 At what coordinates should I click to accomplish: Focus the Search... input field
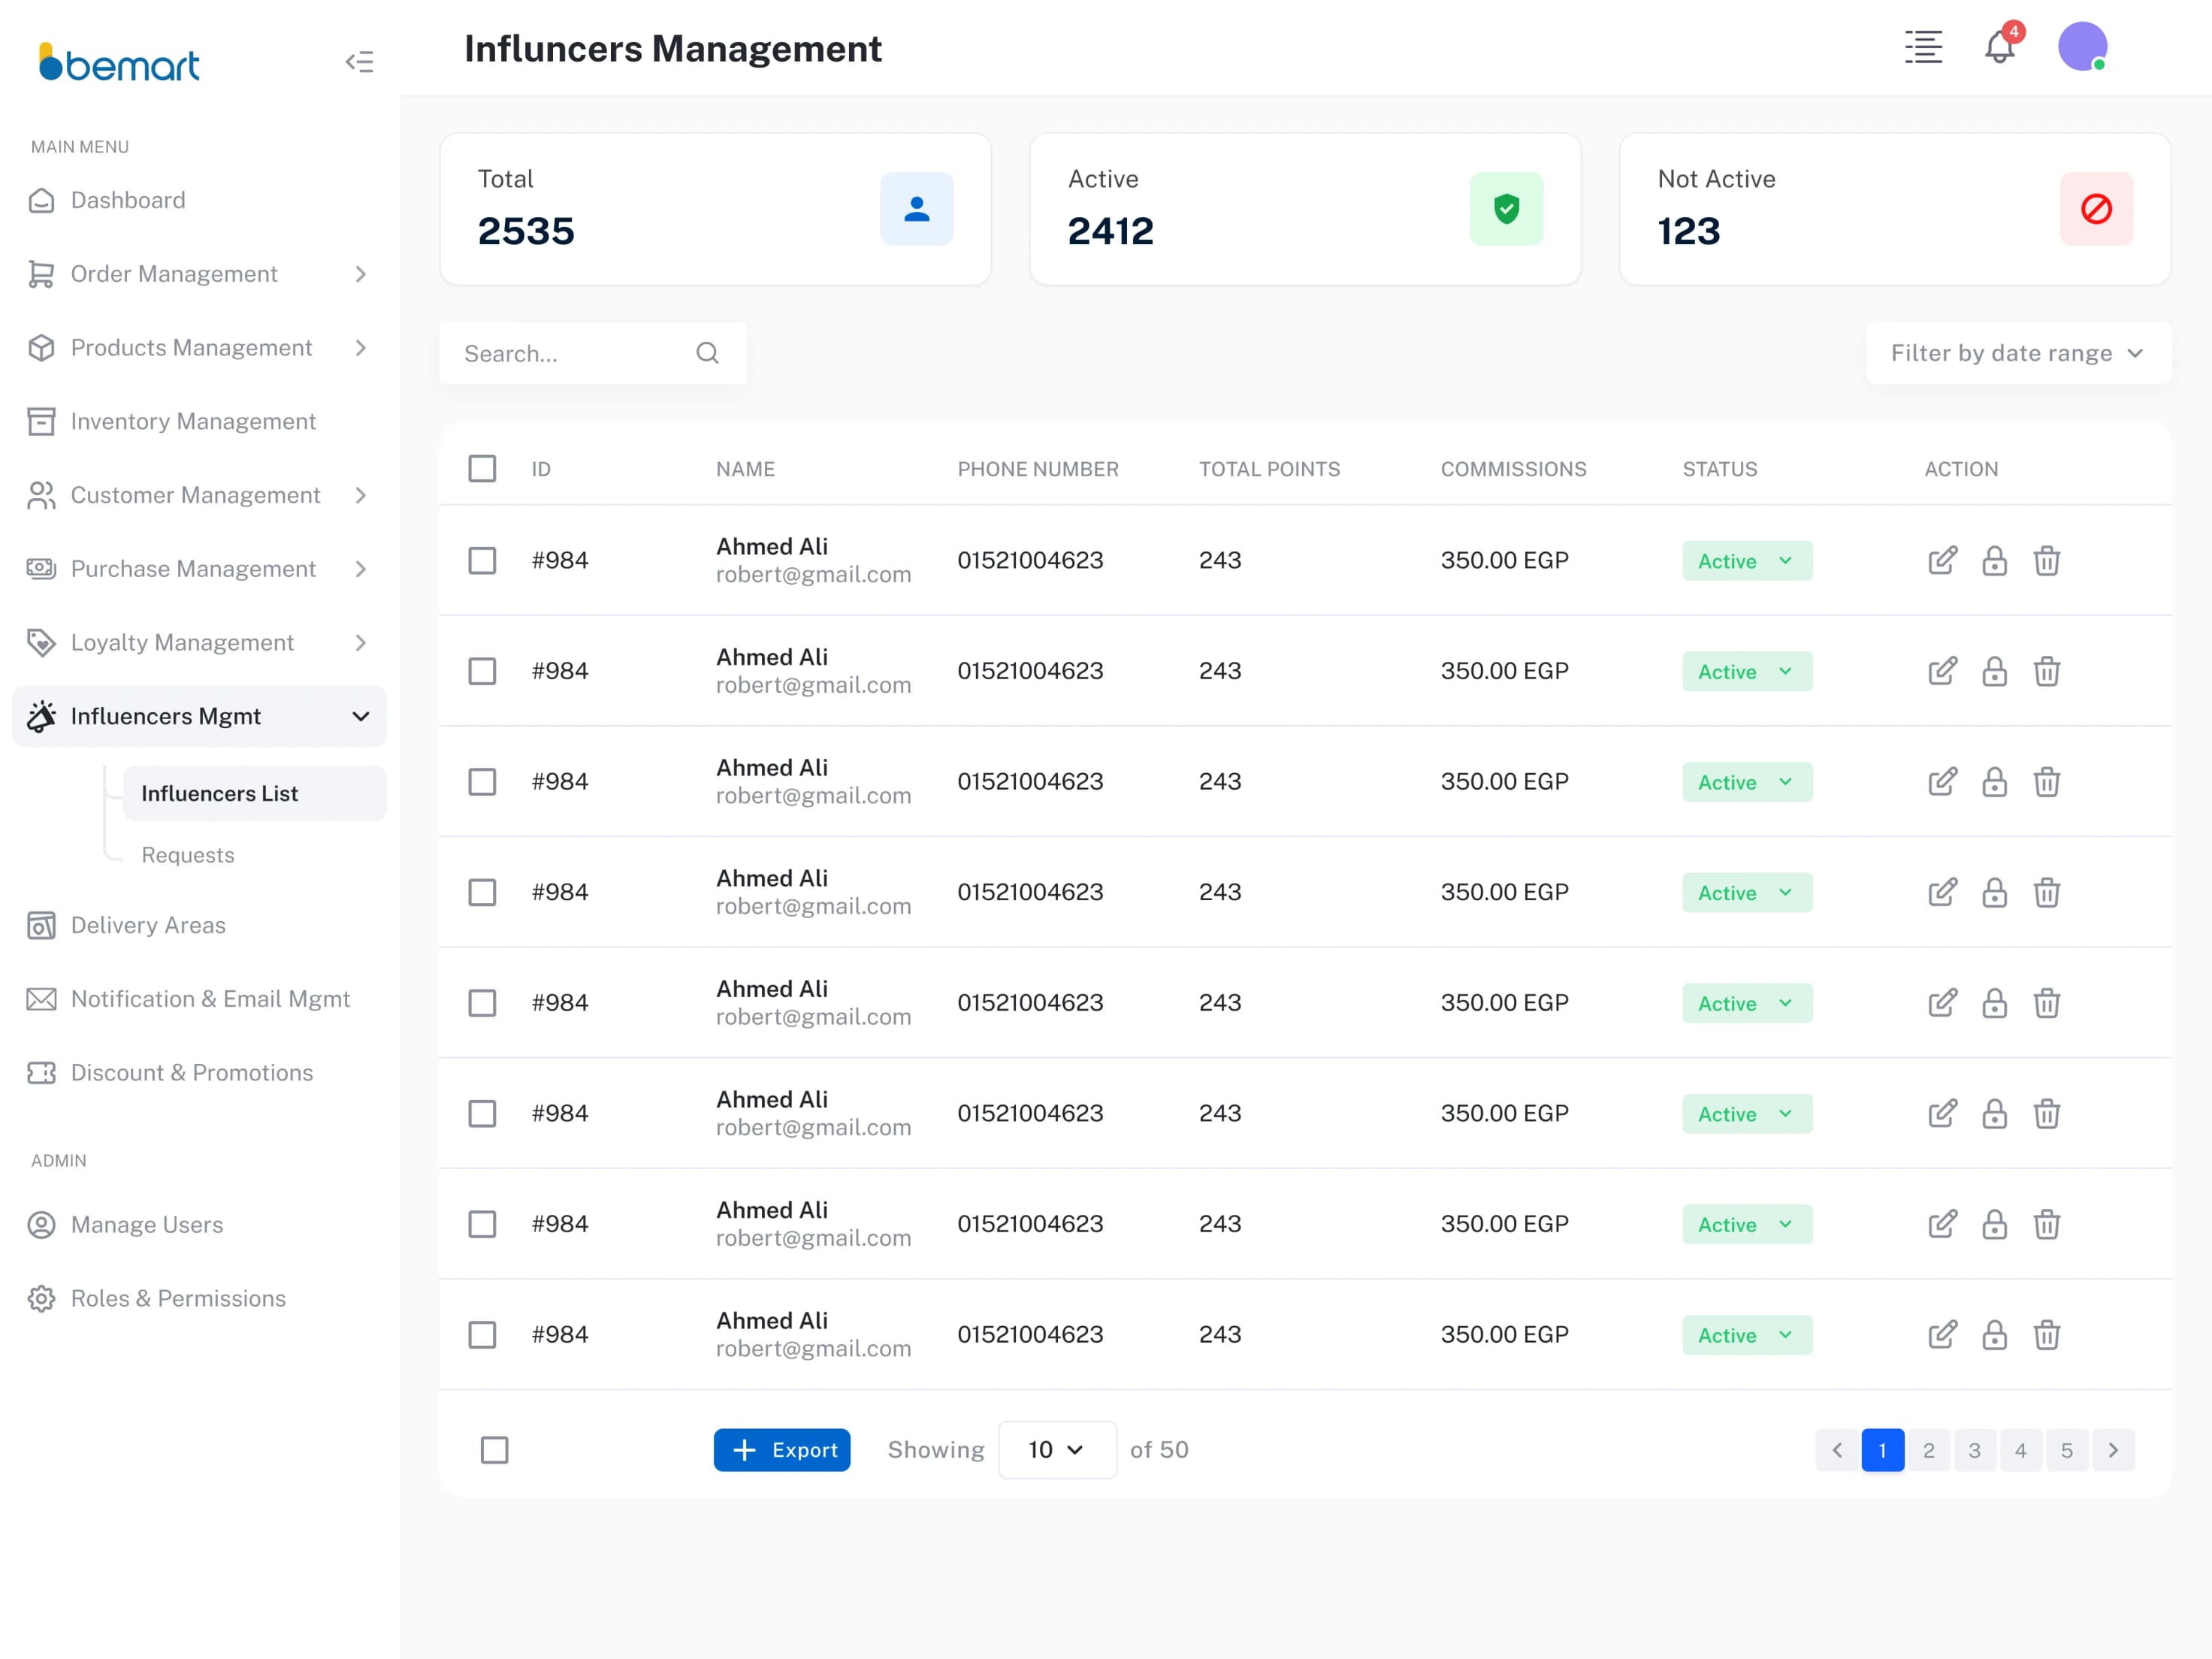pos(593,353)
